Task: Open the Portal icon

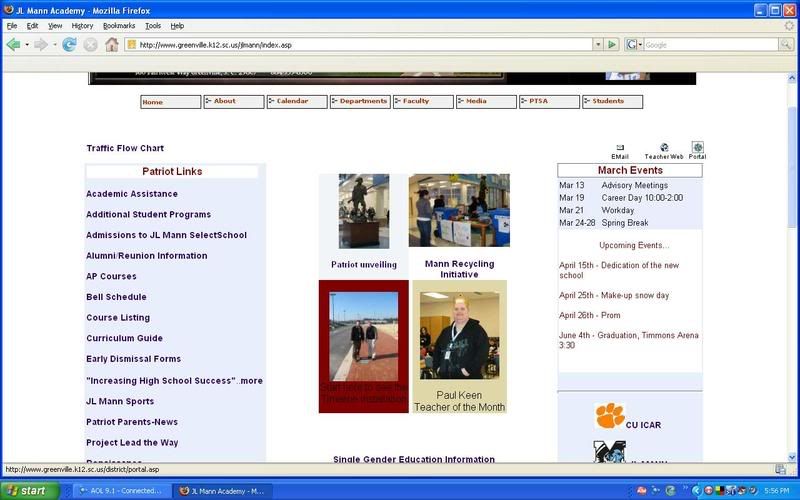Action: (697, 147)
